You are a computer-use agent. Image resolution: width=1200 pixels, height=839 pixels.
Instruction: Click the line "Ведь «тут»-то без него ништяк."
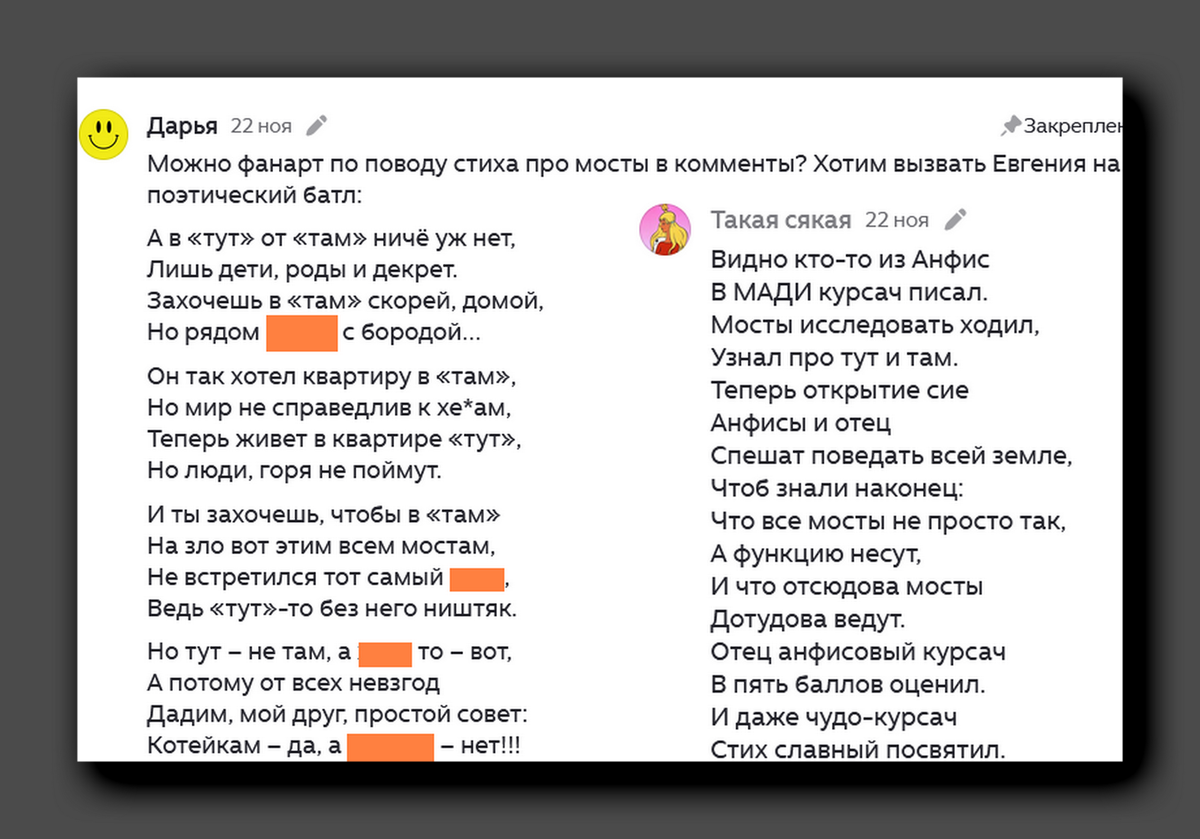click(332, 608)
